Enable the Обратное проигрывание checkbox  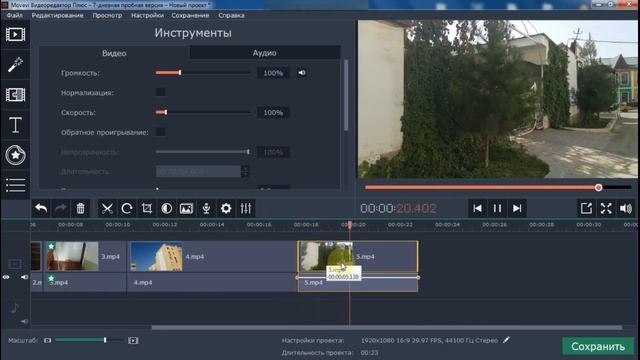[160, 132]
